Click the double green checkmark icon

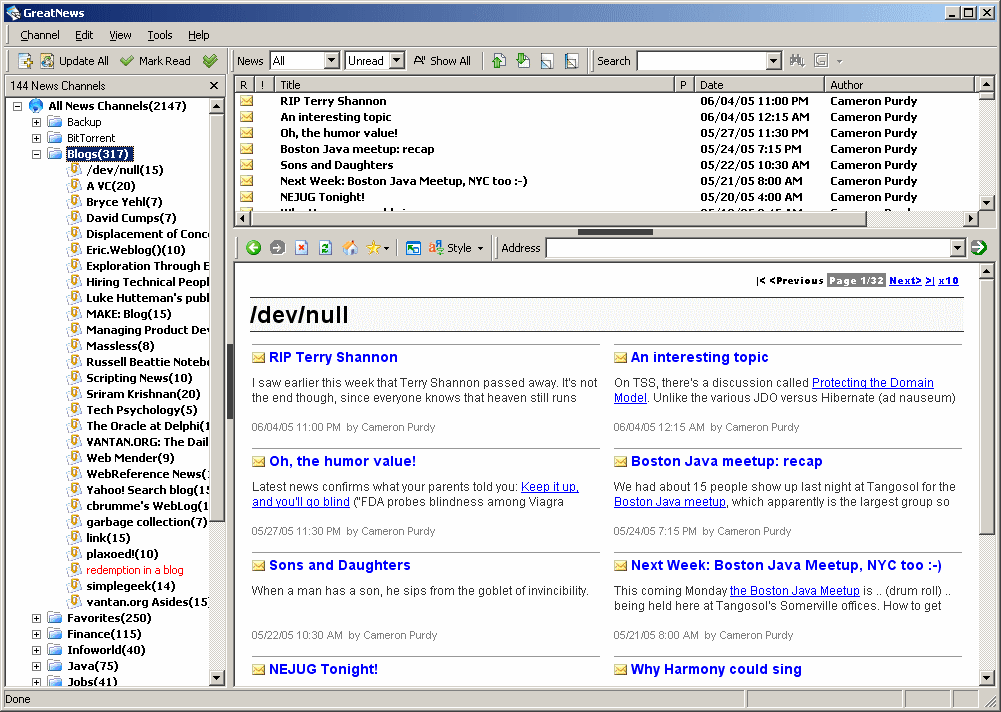click(210, 61)
